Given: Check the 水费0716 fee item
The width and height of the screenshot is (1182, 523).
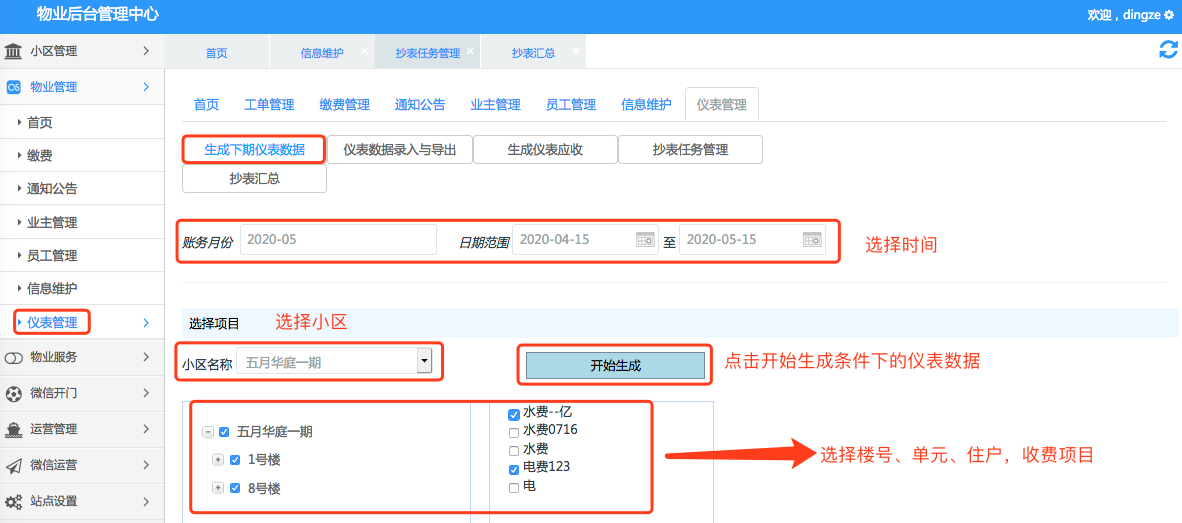Looking at the screenshot, I should click(x=514, y=433).
